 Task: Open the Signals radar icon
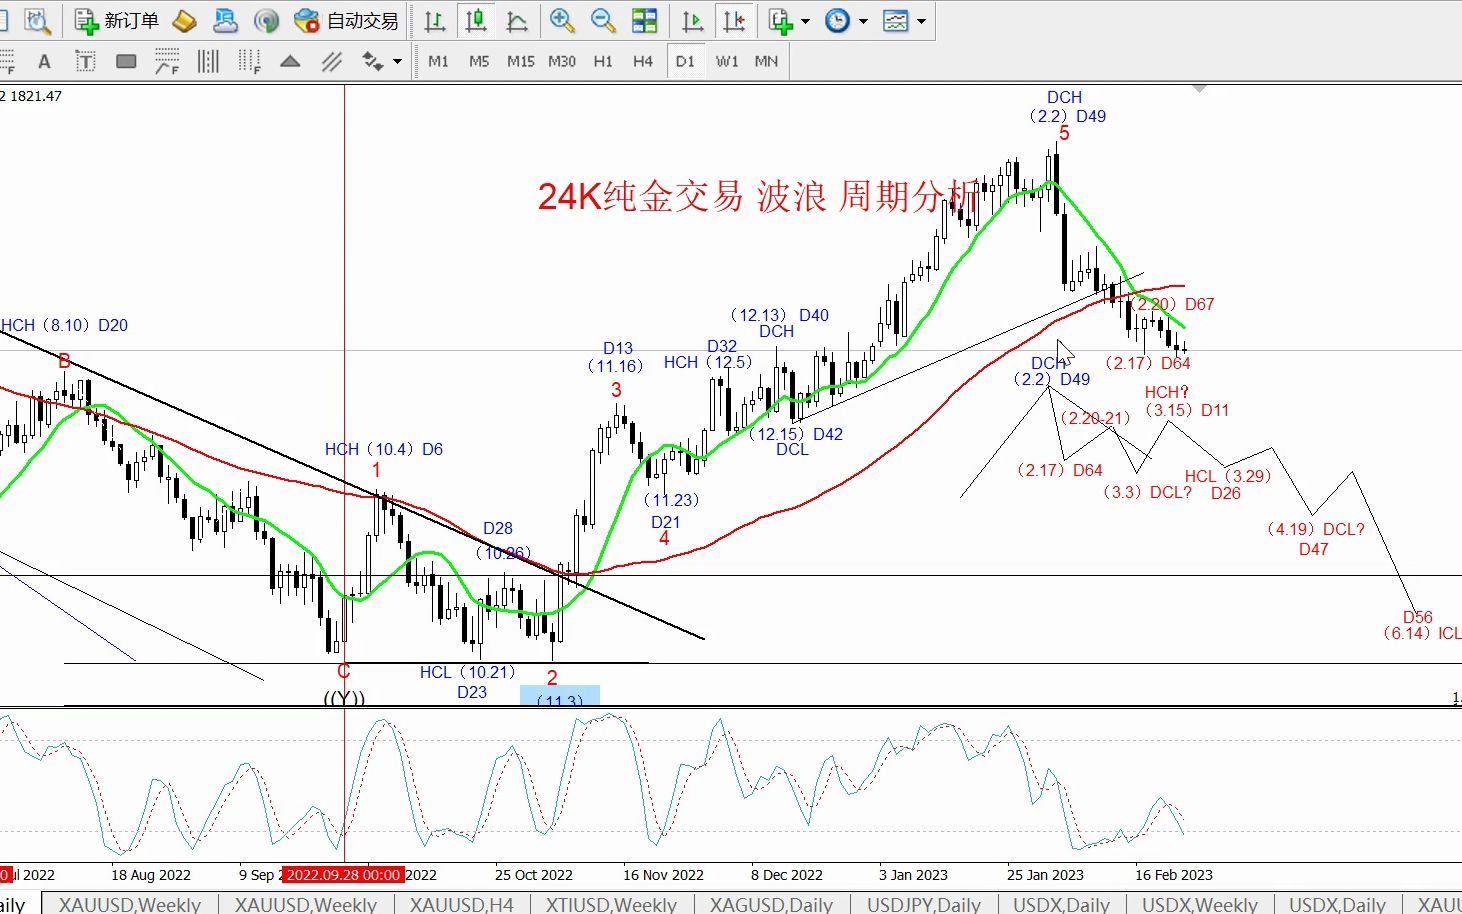click(x=266, y=20)
